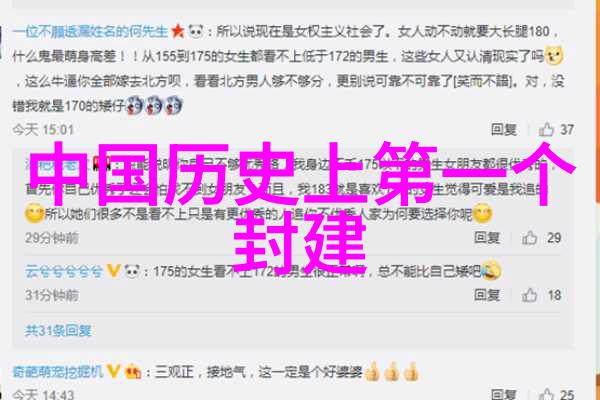Click 回复 on the 31分钟前 reply

click(x=487, y=295)
